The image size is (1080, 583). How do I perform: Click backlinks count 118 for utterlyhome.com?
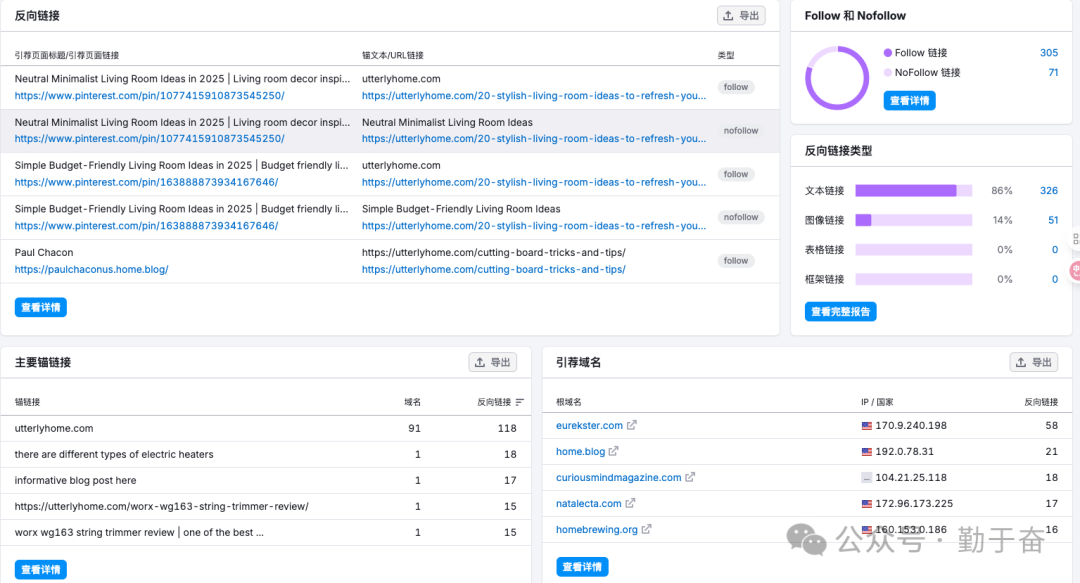point(507,428)
